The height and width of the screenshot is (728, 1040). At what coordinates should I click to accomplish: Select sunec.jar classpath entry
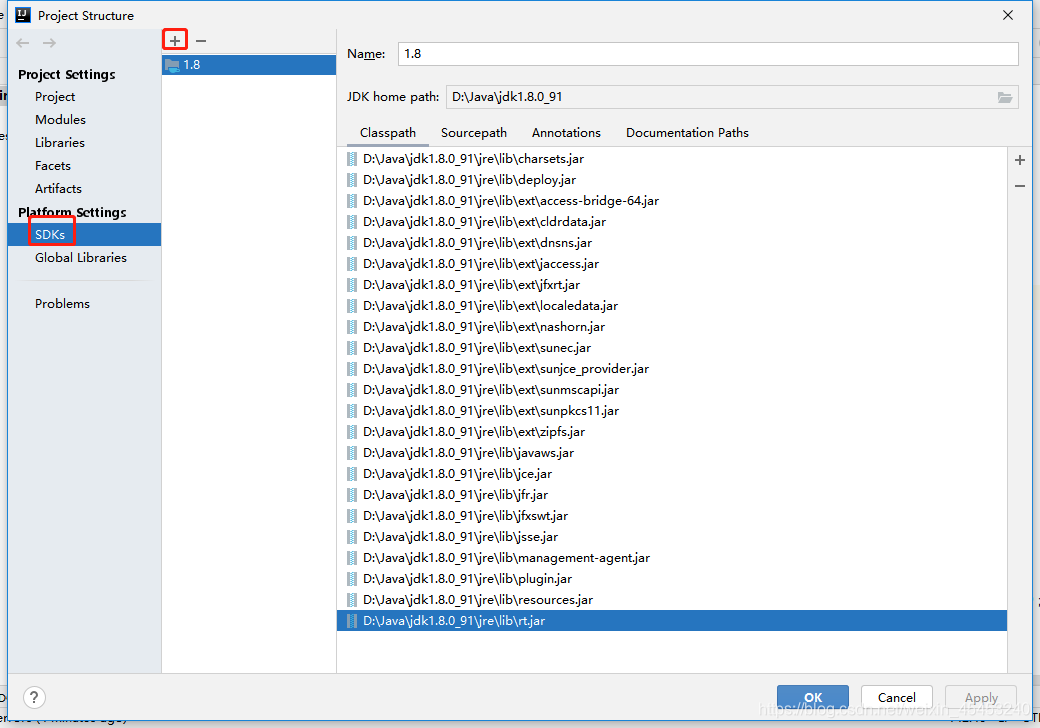(672, 348)
